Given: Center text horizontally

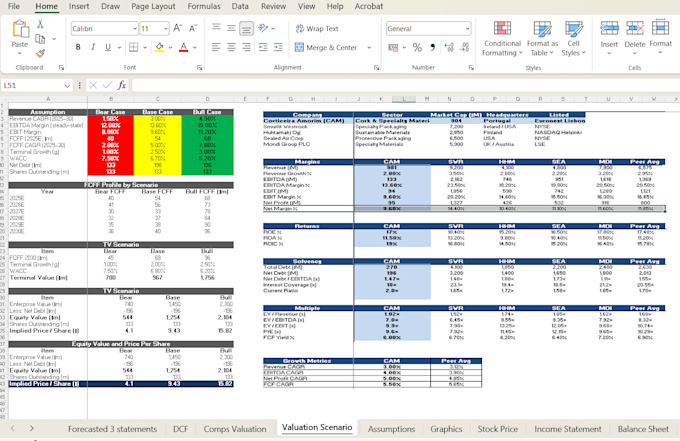Looking at the screenshot, I should pos(231,47).
